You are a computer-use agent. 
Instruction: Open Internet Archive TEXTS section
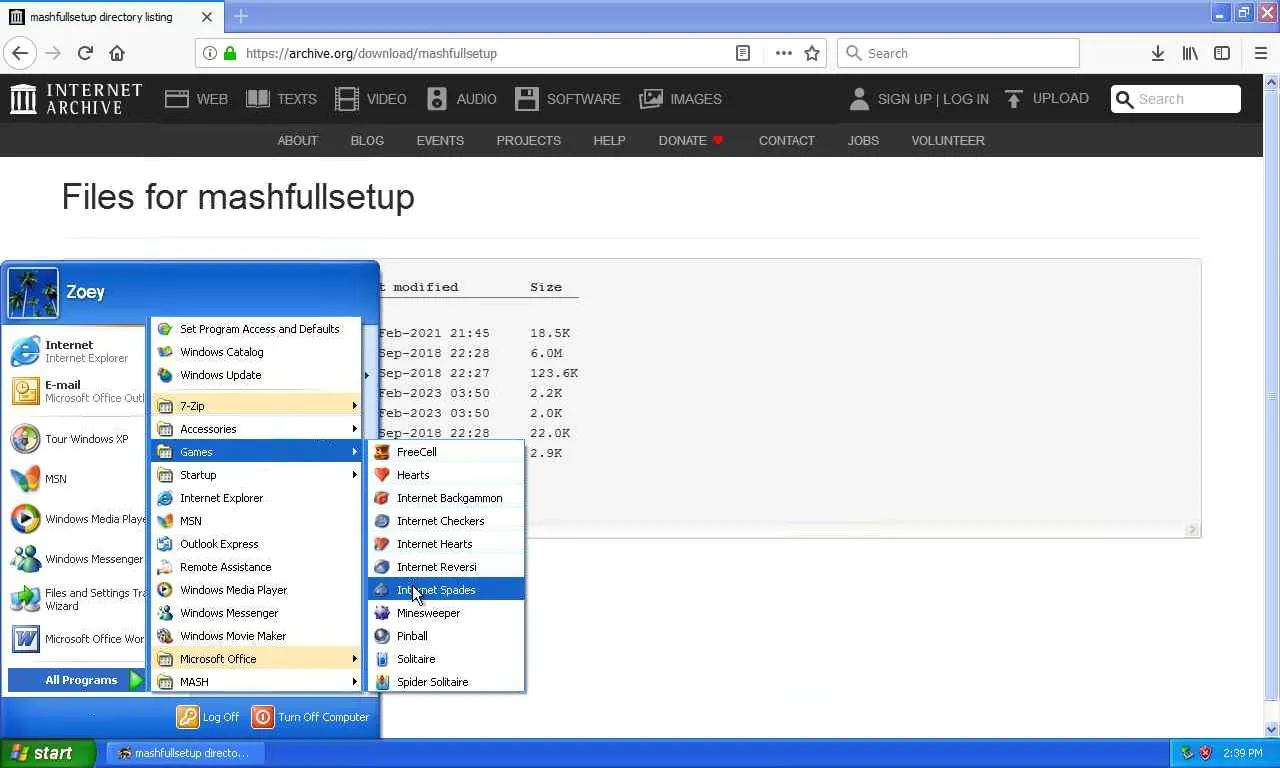[281, 99]
